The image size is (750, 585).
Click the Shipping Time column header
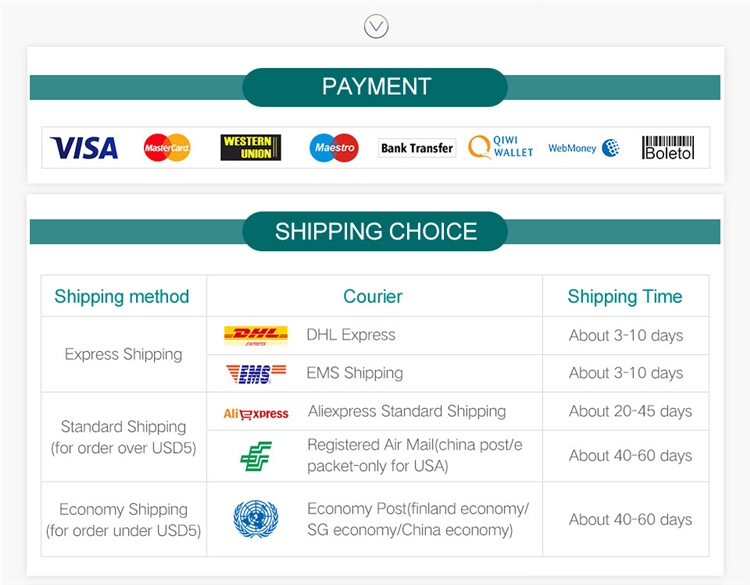pyautogui.click(x=625, y=296)
